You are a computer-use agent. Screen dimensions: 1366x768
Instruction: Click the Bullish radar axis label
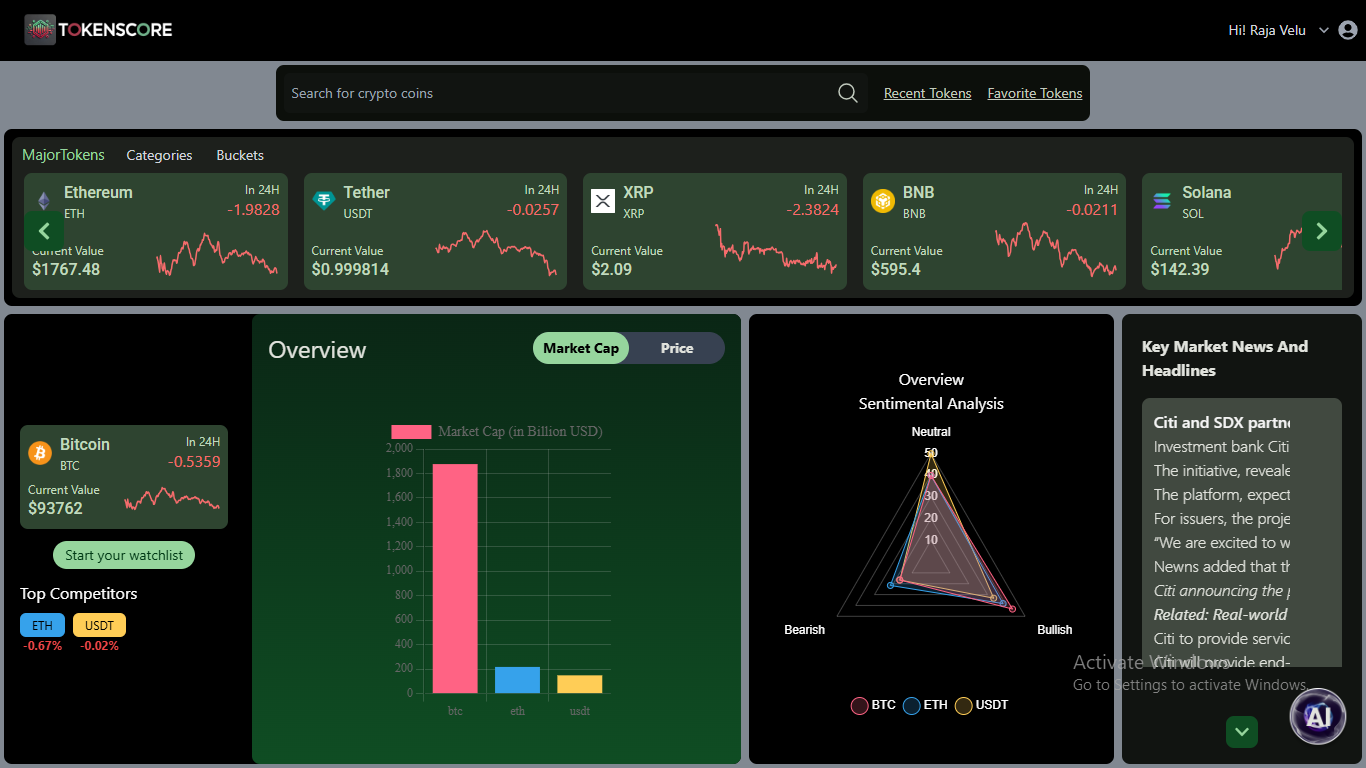(x=1054, y=630)
